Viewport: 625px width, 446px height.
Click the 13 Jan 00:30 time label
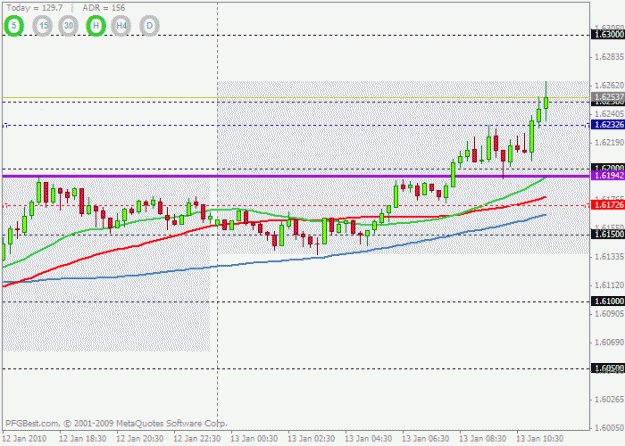click(254, 439)
